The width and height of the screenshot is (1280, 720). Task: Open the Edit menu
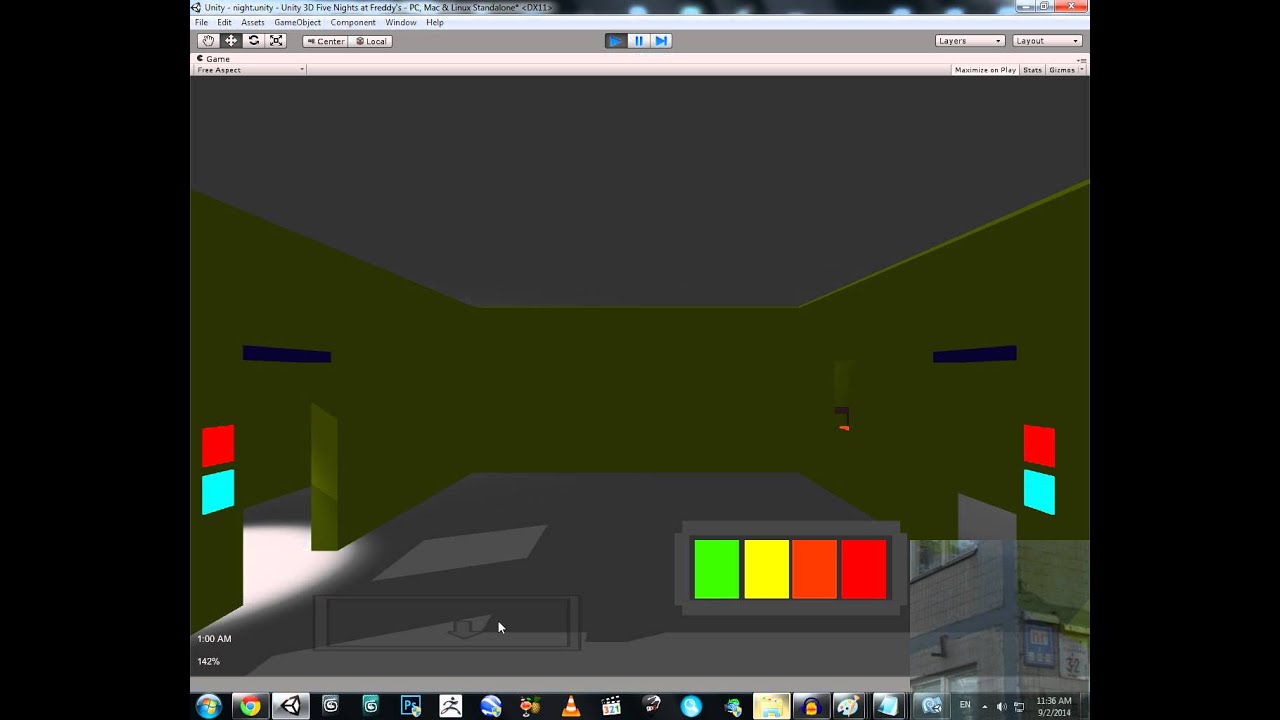coord(224,22)
